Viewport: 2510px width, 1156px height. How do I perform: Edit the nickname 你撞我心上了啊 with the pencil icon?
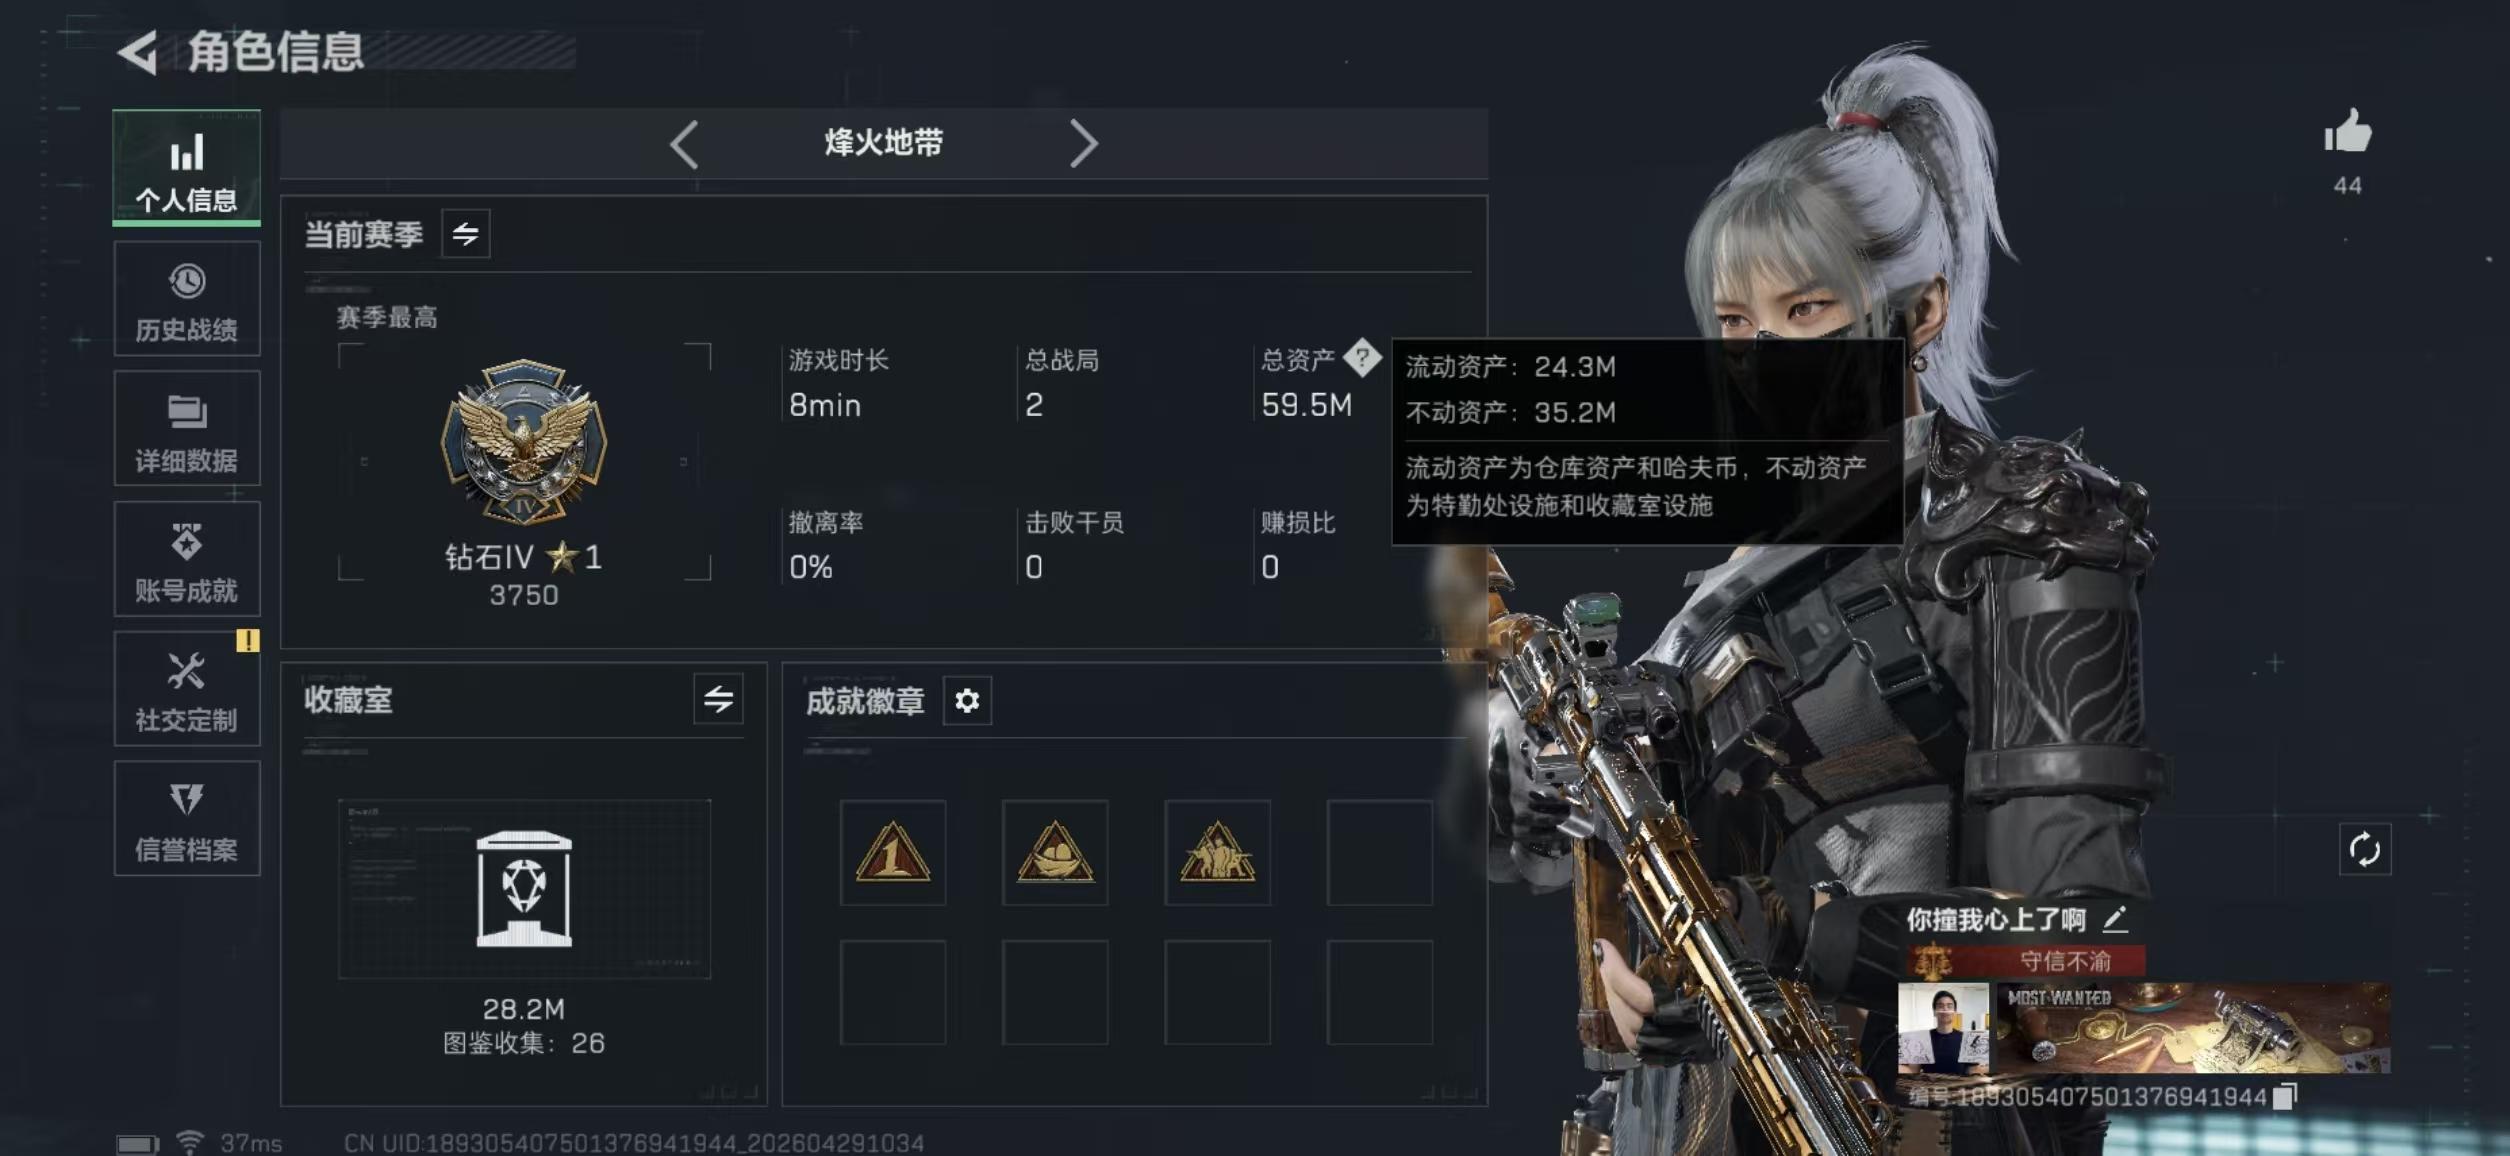[x=2115, y=918]
